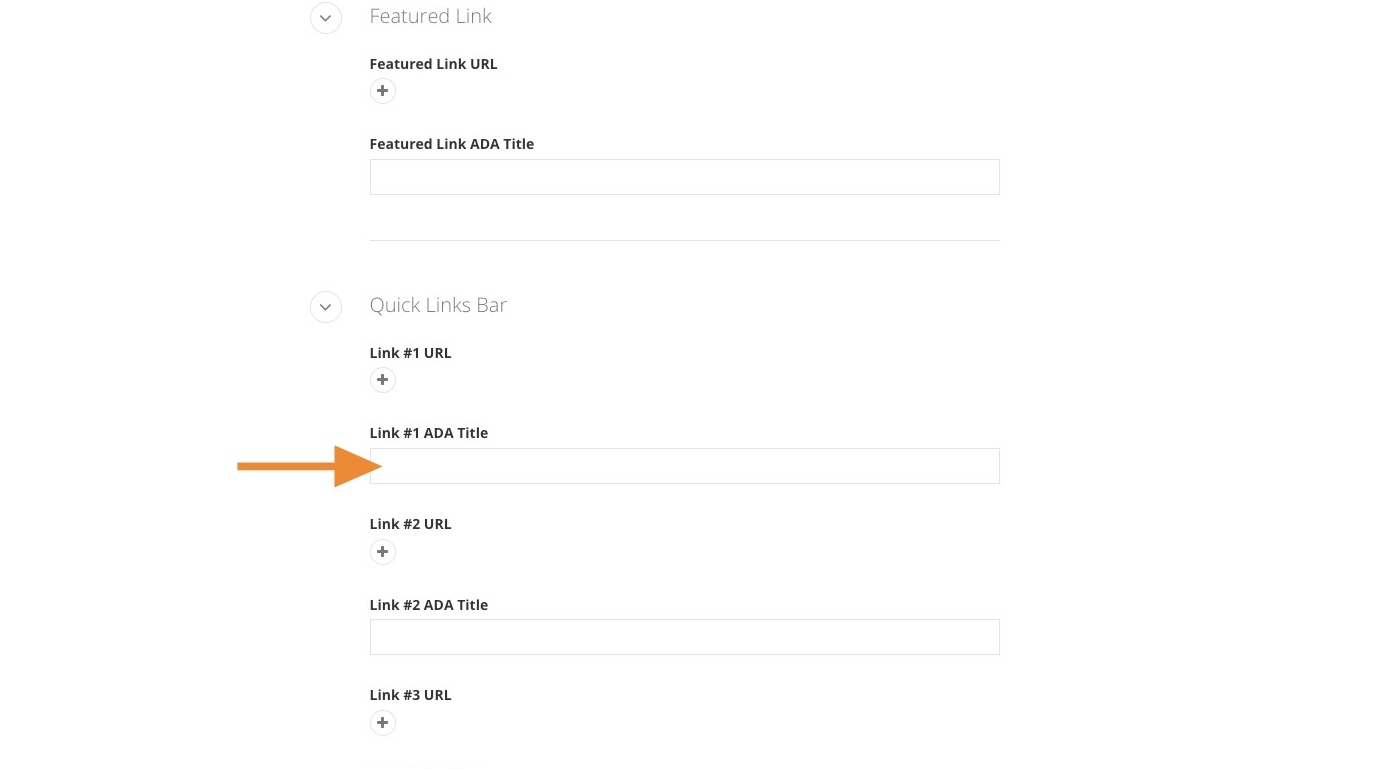
Task: Collapse the Quick Links Bar section
Action: 326,307
